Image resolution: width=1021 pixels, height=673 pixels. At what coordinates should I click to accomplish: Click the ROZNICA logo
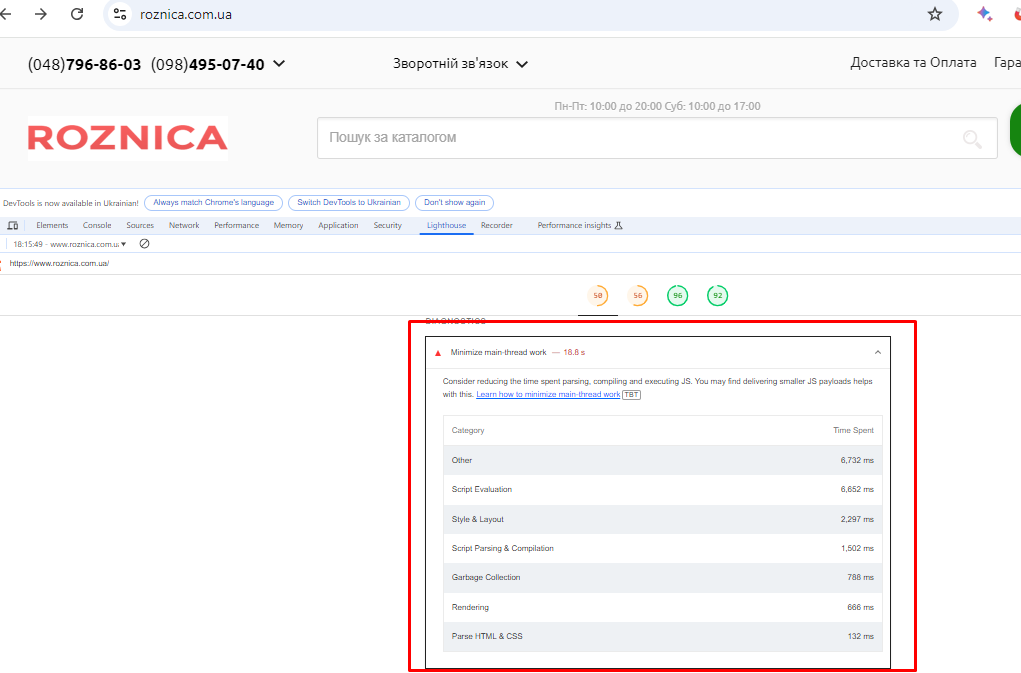tap(127, 138)
